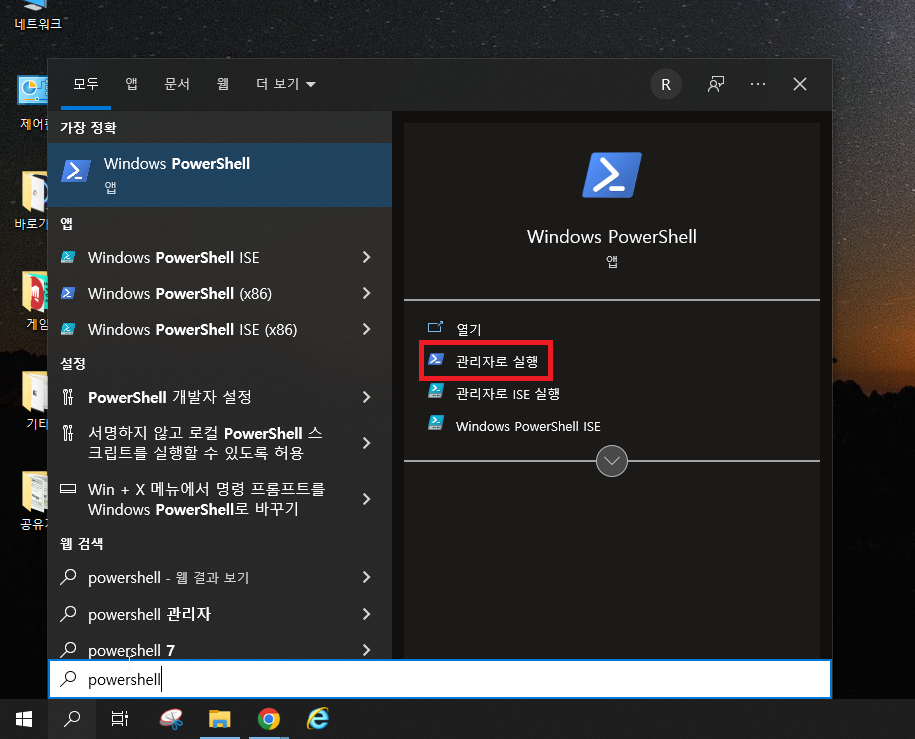Open Task View on the taskbar
Viewport: 915px width, 739px height.
(120, 719)
